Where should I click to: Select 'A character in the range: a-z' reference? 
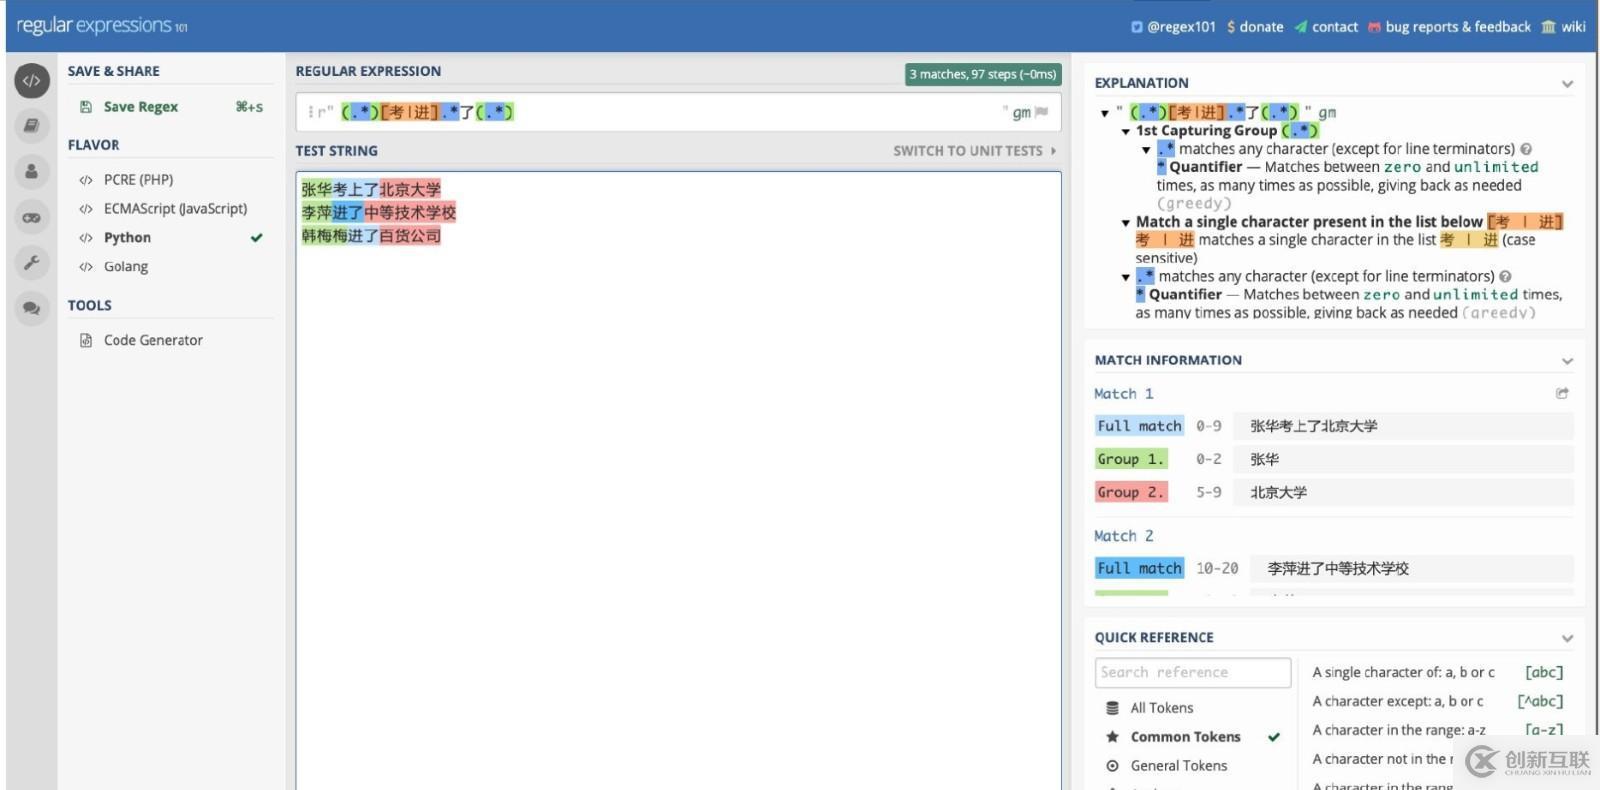[1438, 730]
